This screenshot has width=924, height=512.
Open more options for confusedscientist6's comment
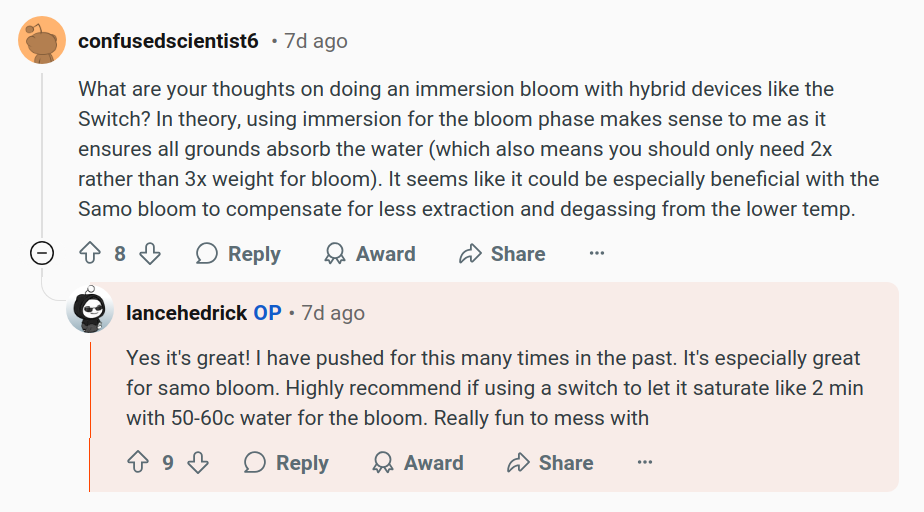coord(597,253)
